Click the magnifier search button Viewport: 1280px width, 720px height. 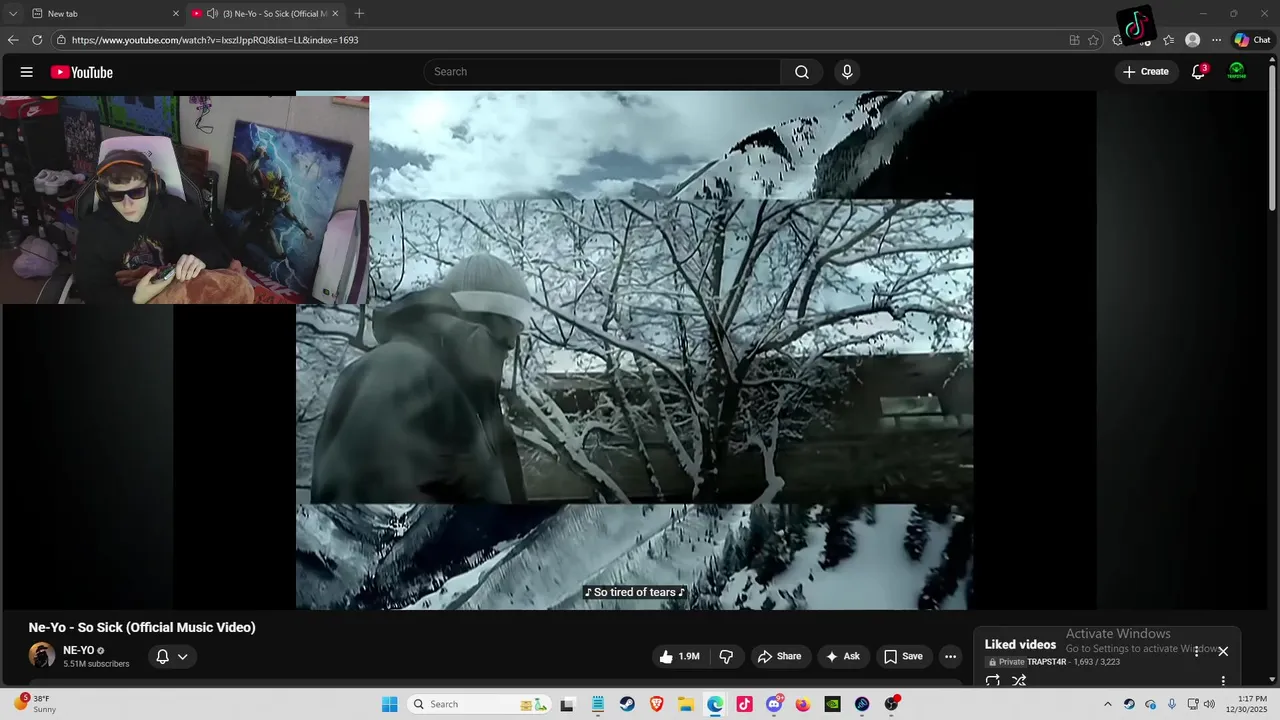coord(802,72)
